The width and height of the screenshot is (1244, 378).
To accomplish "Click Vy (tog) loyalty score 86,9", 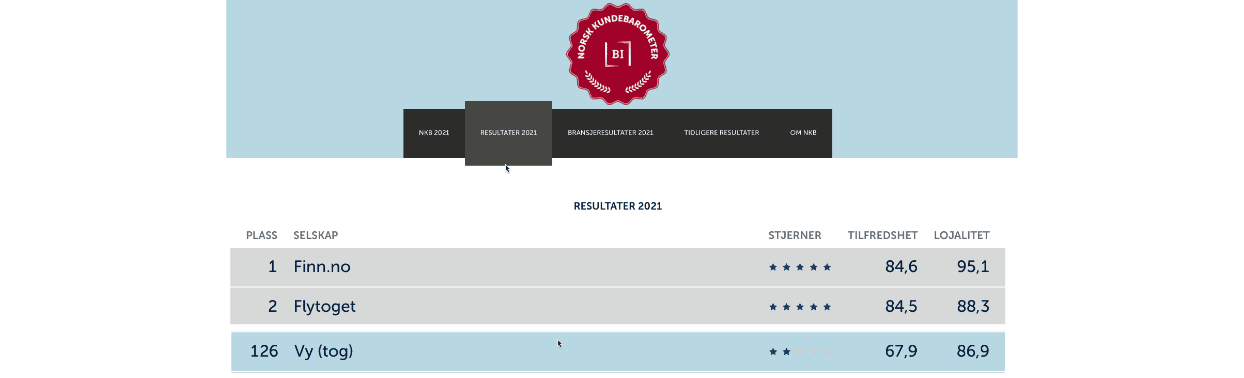I will pyautogui.click(x=973, y=352).
